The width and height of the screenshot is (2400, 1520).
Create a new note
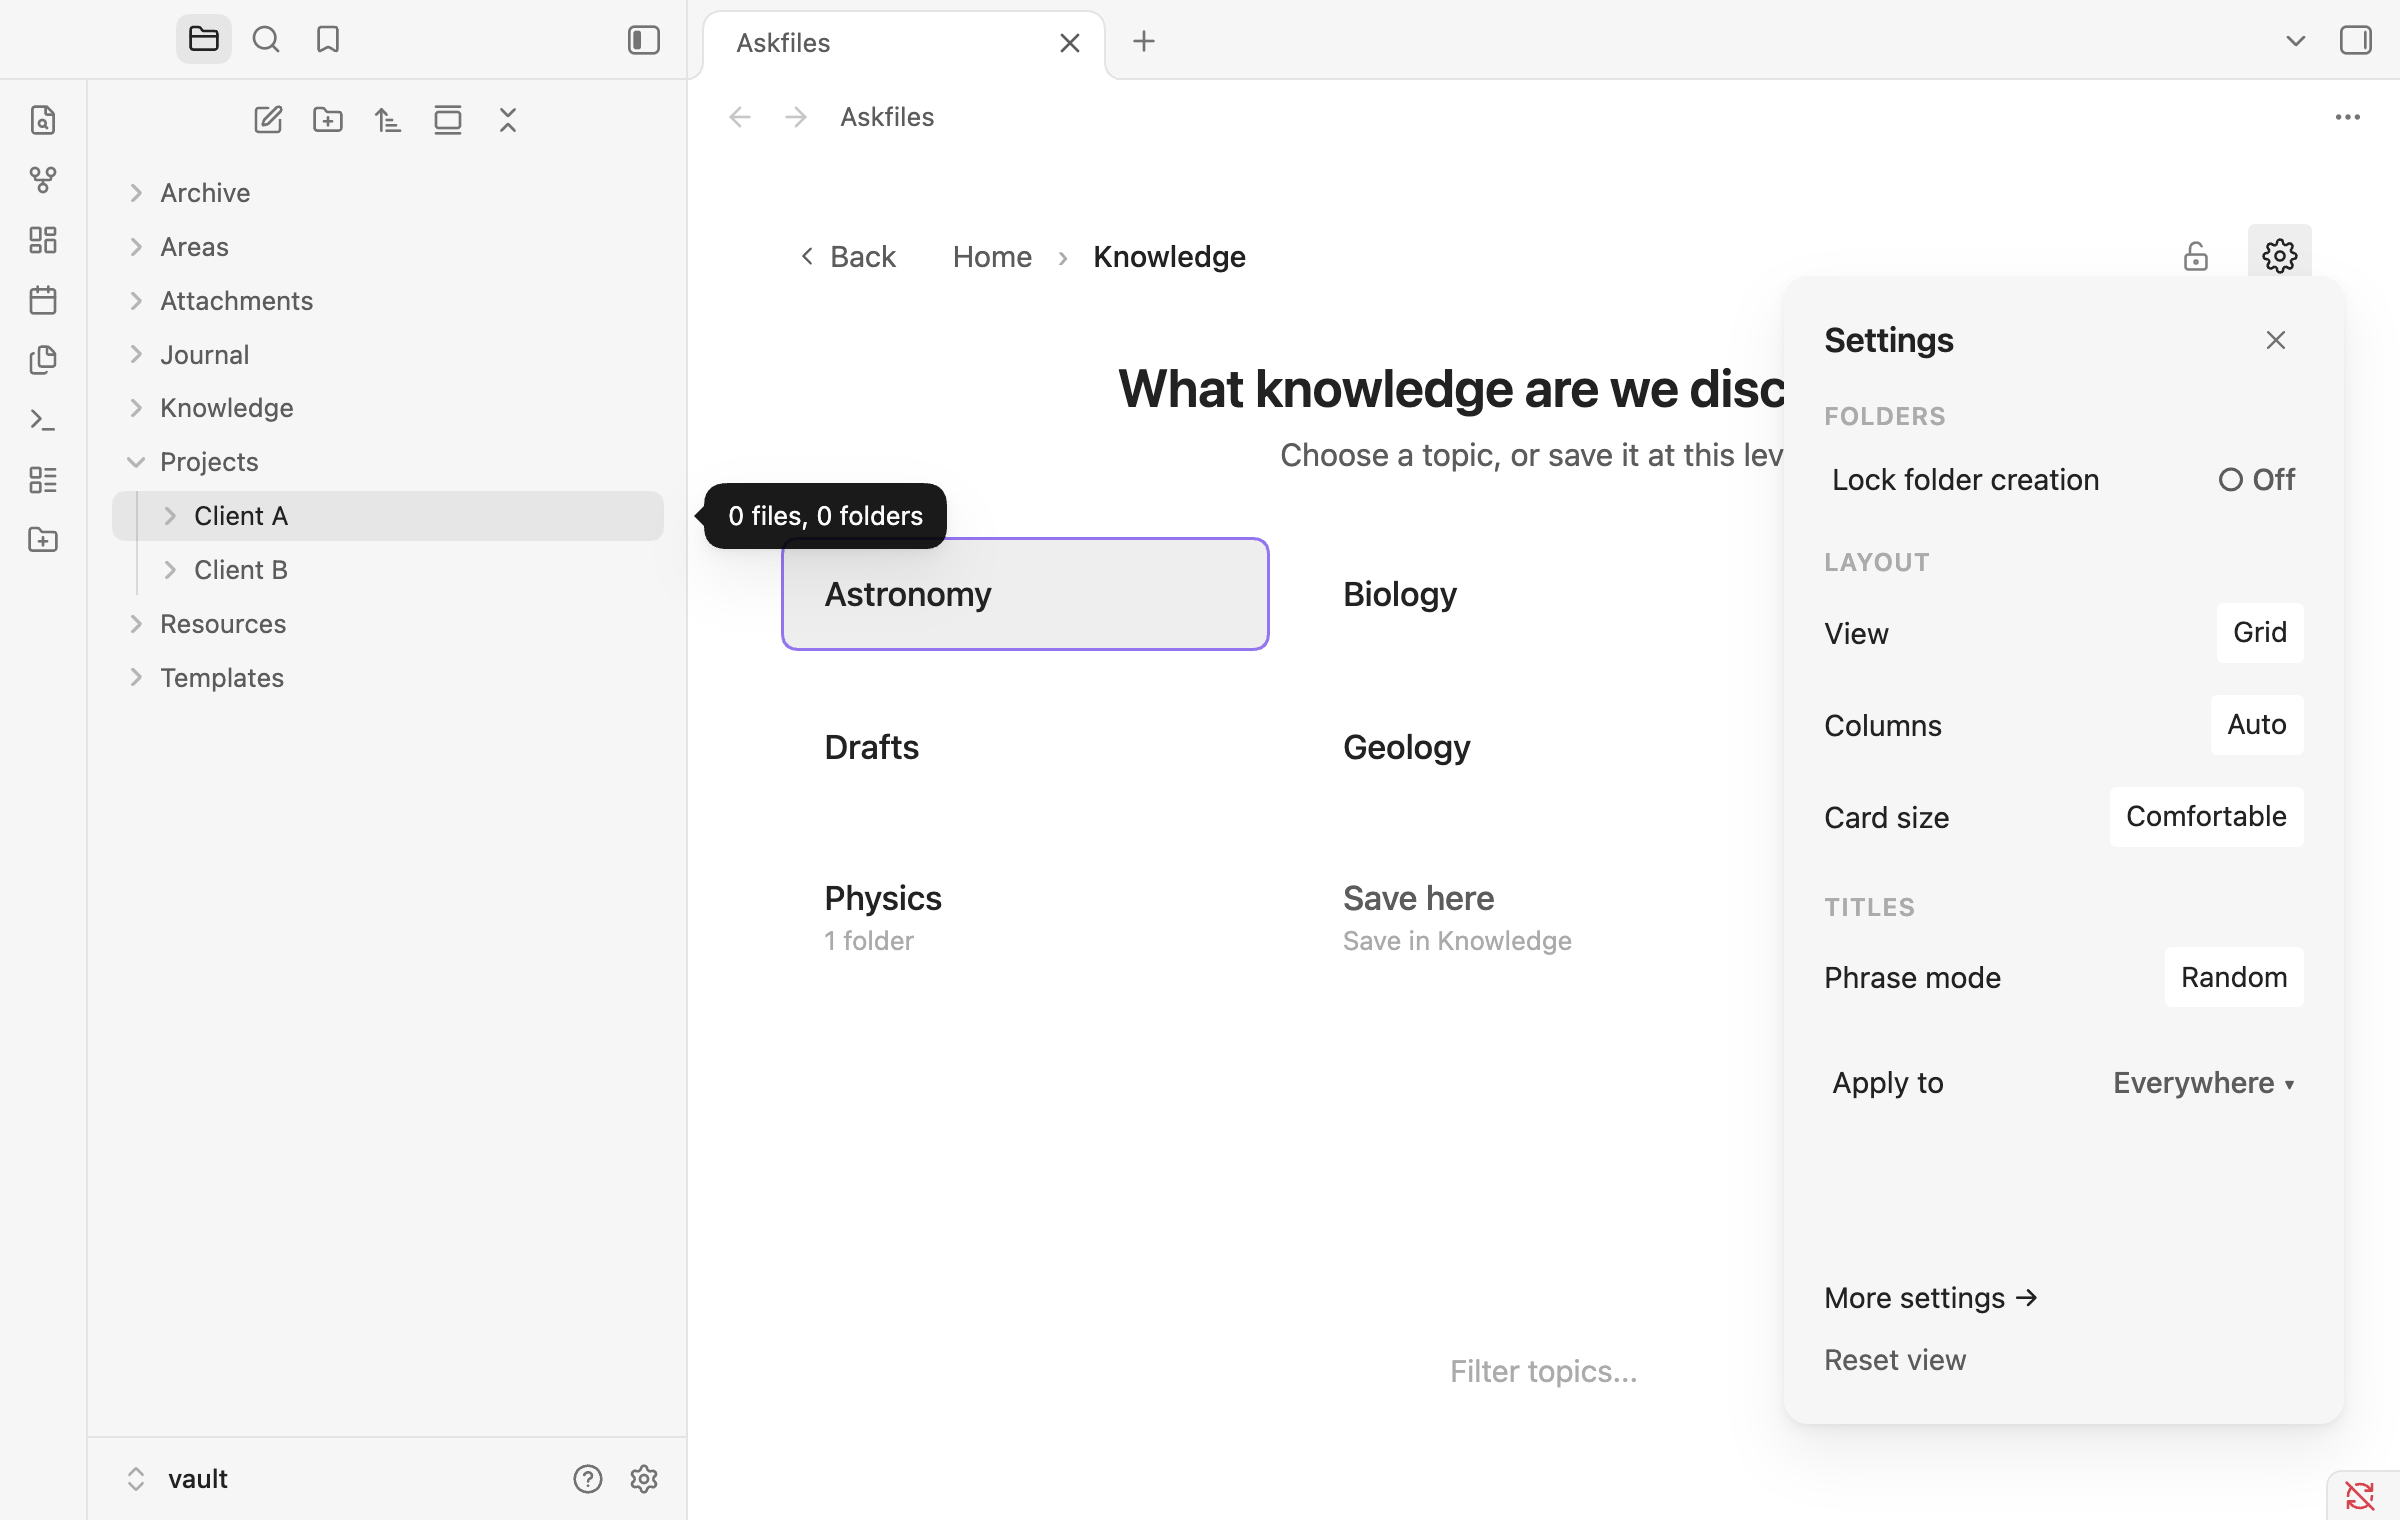268,120
